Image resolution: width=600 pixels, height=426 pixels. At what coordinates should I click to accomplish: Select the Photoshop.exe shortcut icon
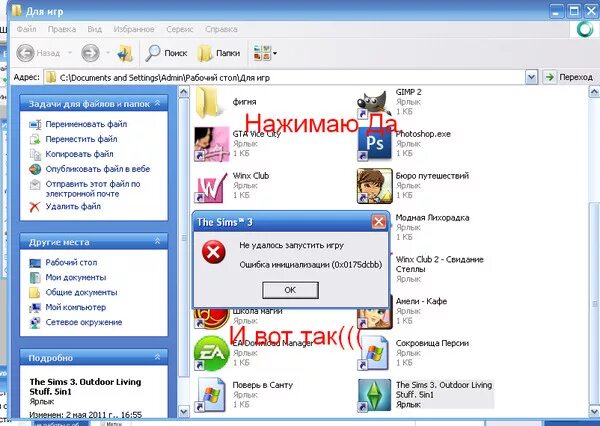click(x=374, y=144)
